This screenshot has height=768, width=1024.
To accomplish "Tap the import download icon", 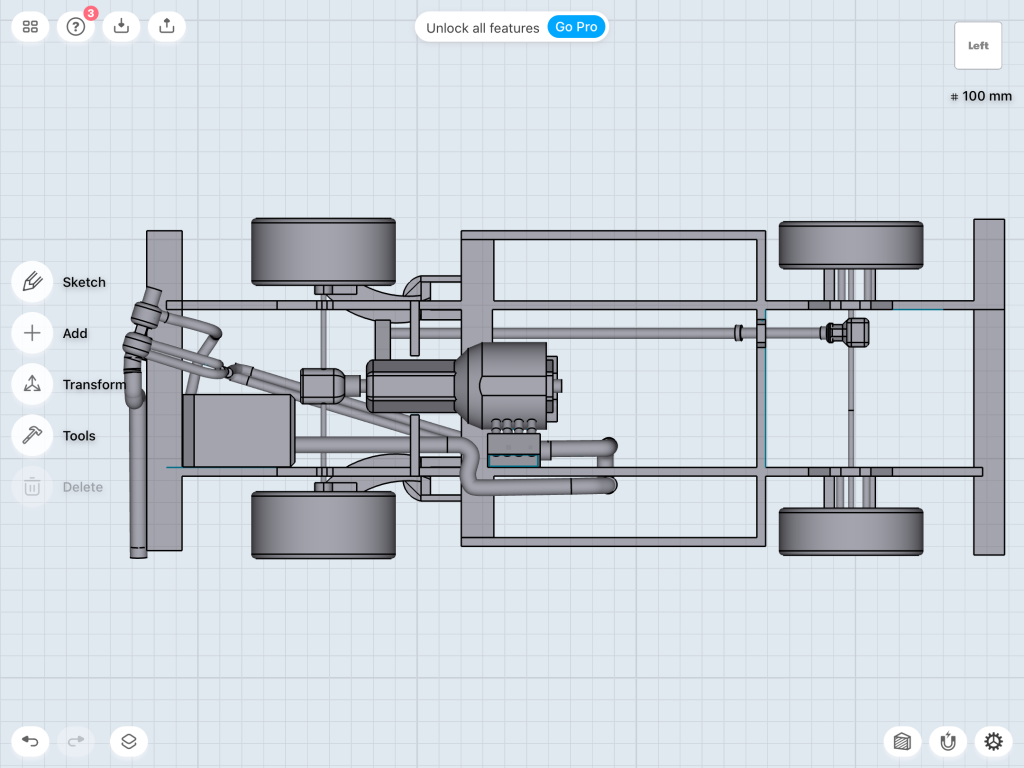I will (121, 27).
